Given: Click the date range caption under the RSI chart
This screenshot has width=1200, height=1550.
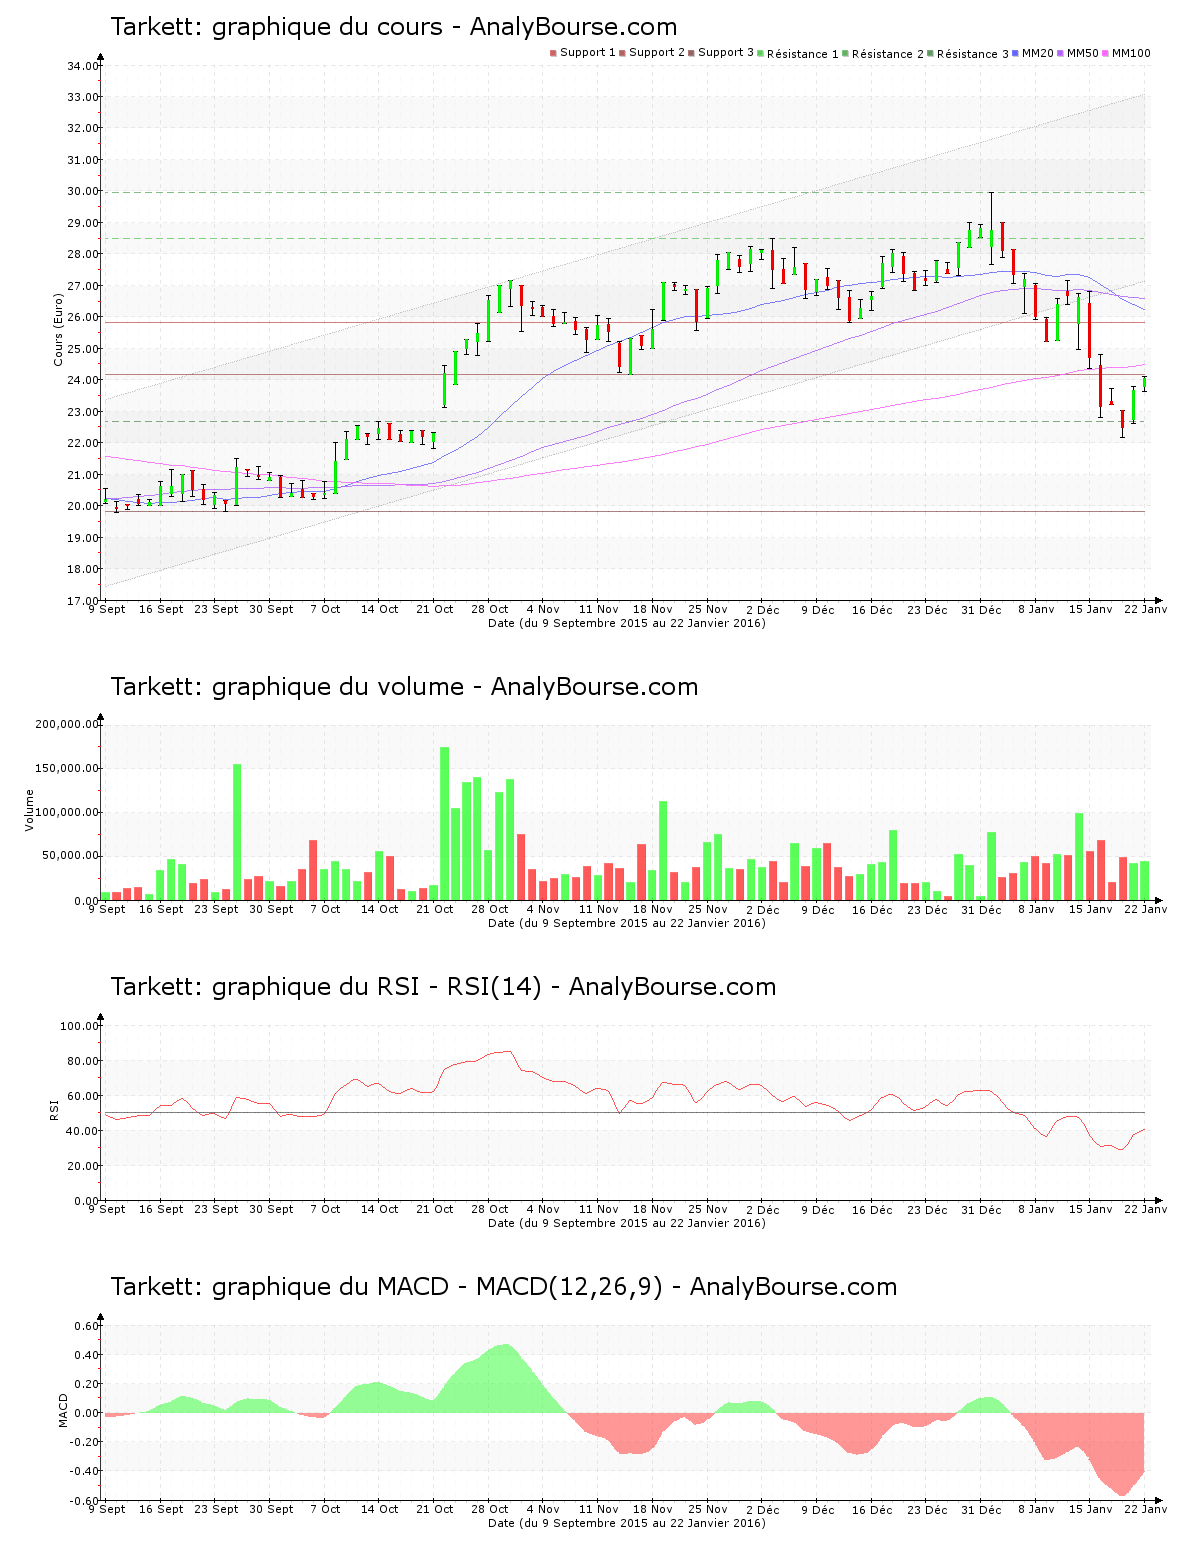Looking at the screenshot, I should coord(627,1223).
